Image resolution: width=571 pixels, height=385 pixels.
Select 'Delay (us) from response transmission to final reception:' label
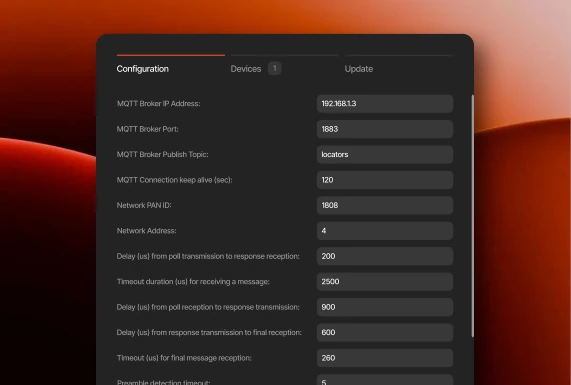(209, 333)
